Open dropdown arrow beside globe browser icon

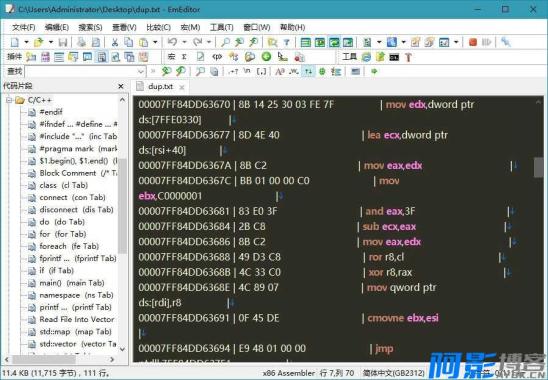coord(404,42)
